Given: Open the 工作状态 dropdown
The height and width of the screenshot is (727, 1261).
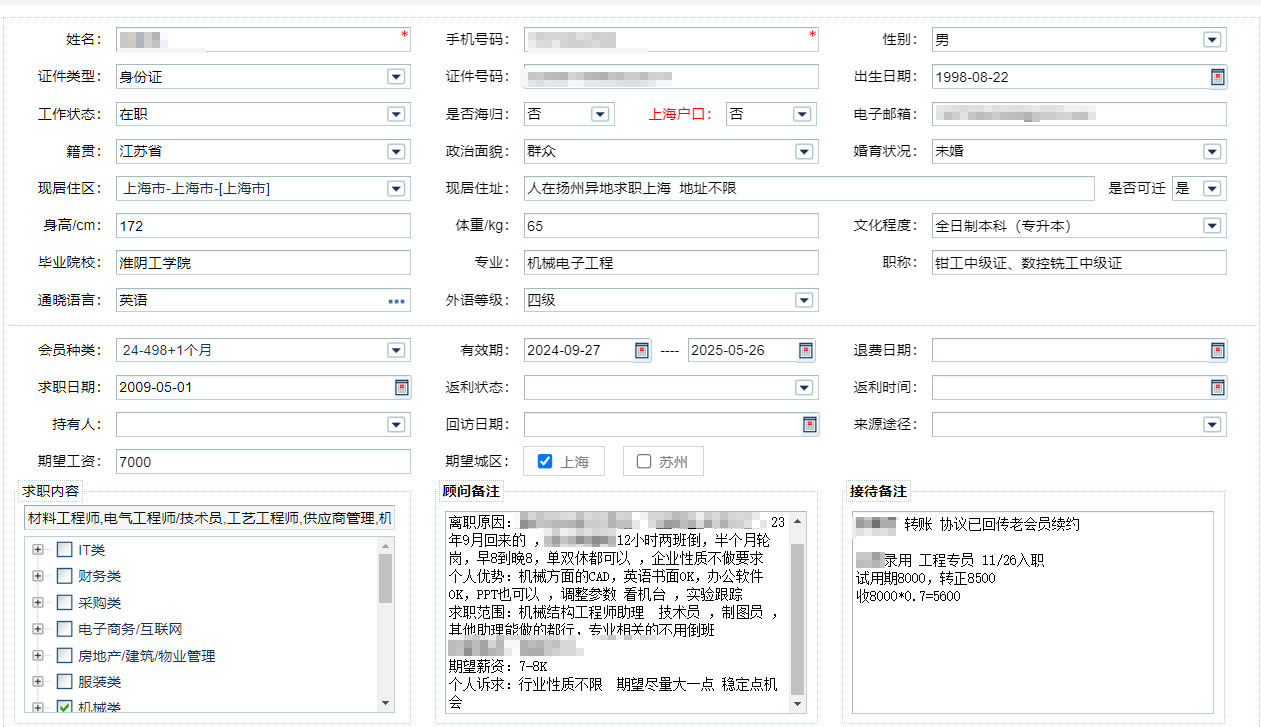Looking at the screenshot, I should tap(396, 114).
